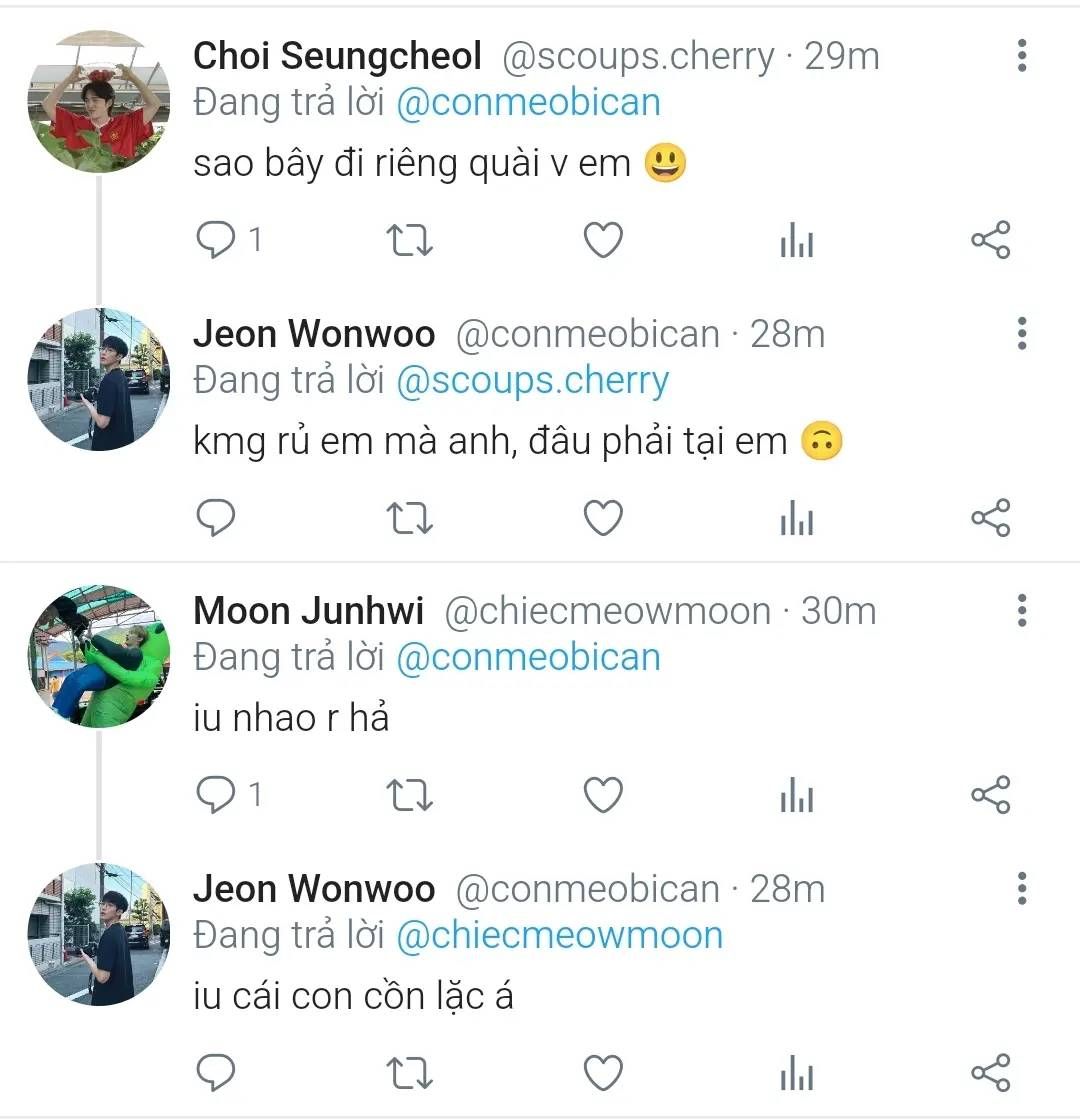The image size is (1080, 1120).
Task: View analytics for Choi Seungcheol's tweet
Action: point(796,240)
